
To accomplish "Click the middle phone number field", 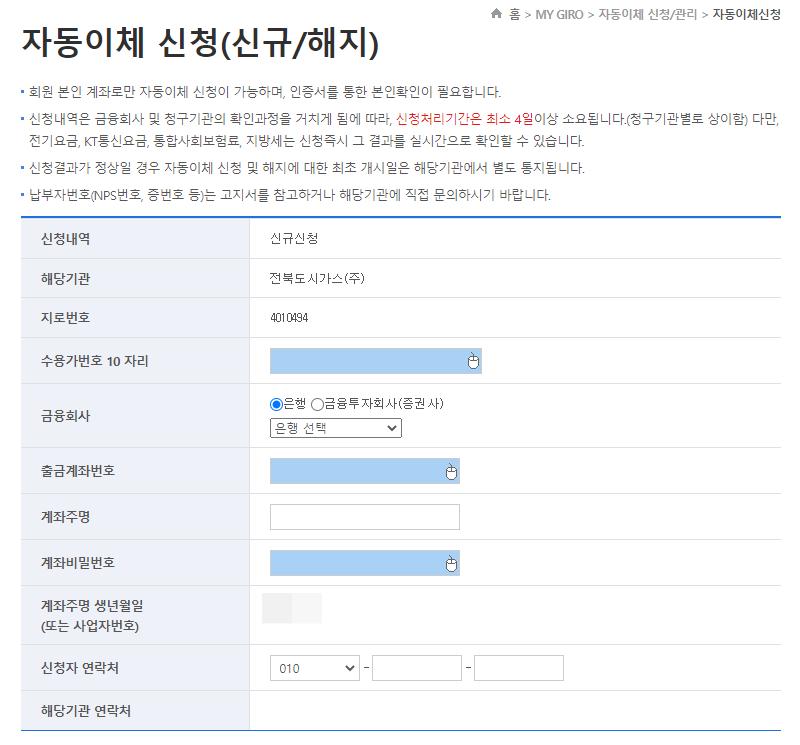I will 417,666.
